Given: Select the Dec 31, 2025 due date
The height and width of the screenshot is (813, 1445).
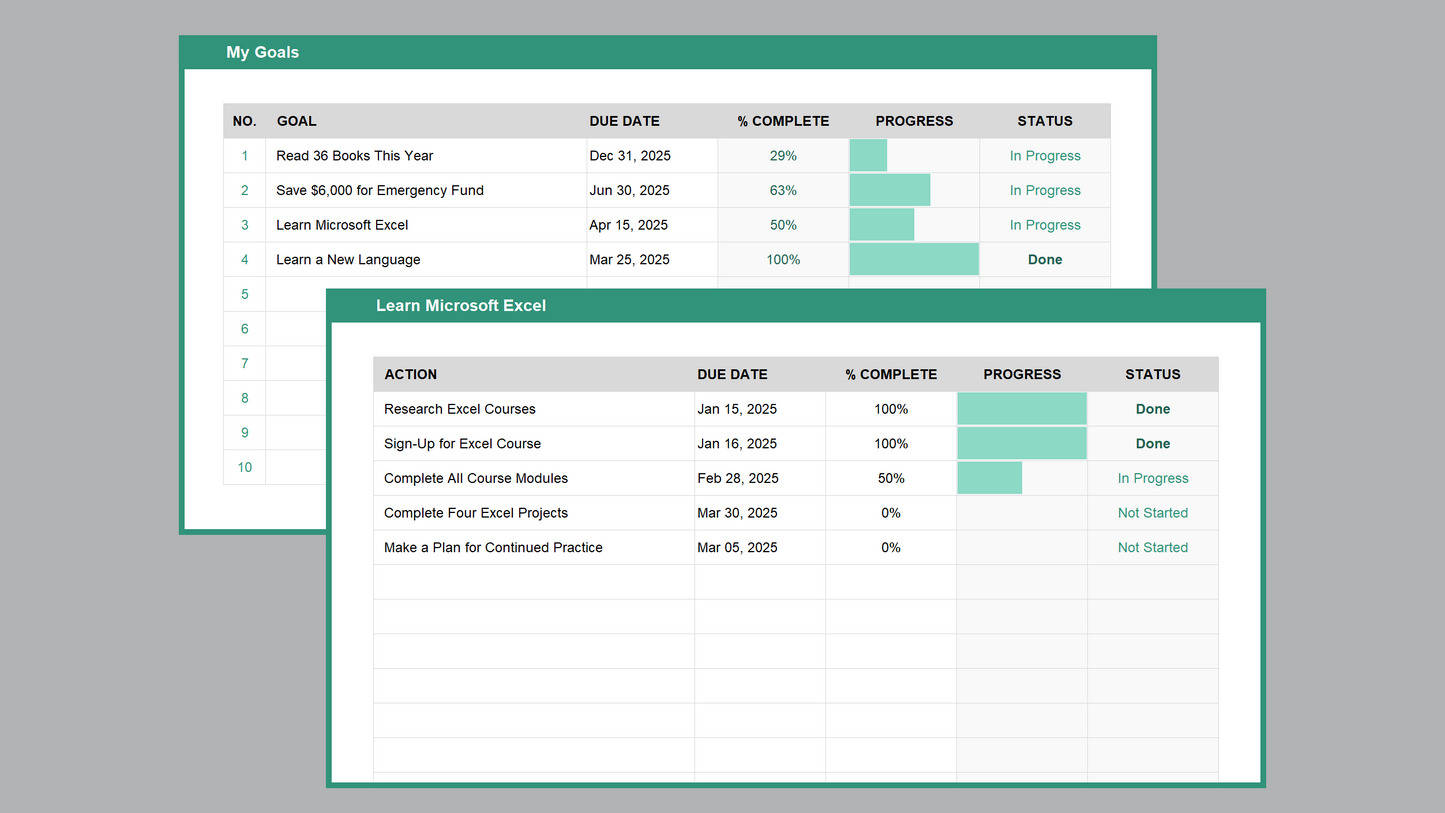Looking at the screenshot, I should pyautogui.click(x=630, y=156).
